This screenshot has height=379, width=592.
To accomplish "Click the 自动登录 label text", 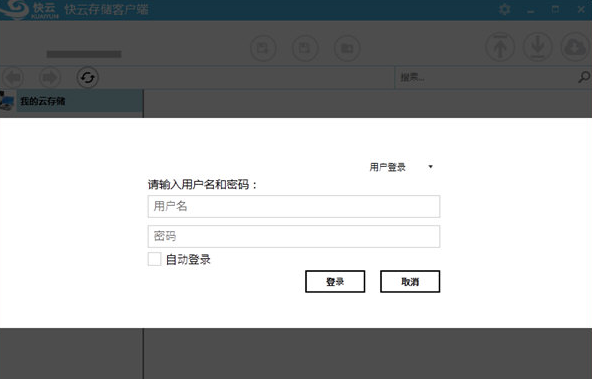I will click(188, 260).
